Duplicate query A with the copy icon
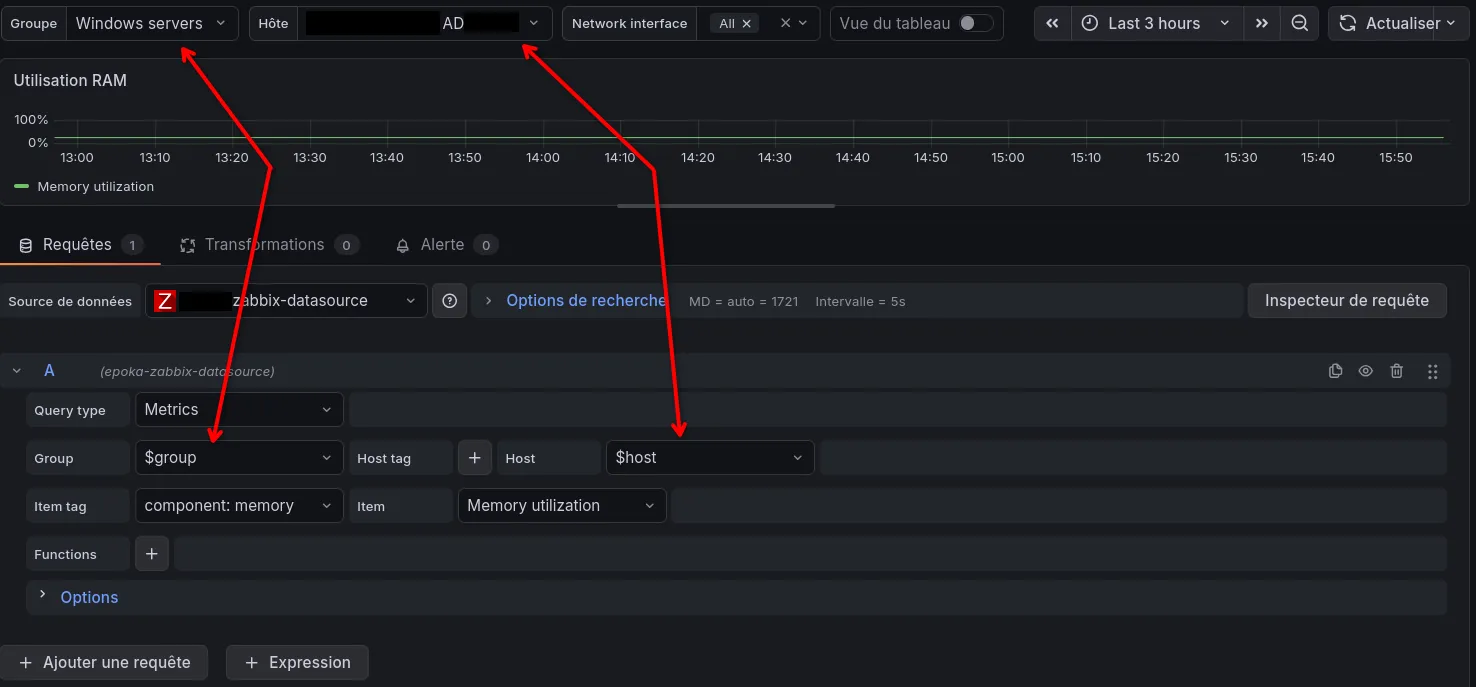 tap(1335, 371)
